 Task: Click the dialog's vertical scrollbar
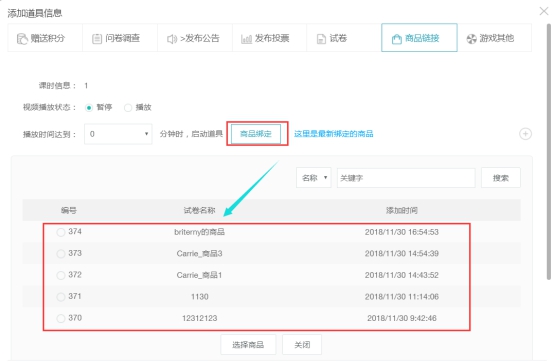click(x=549, y=152)
